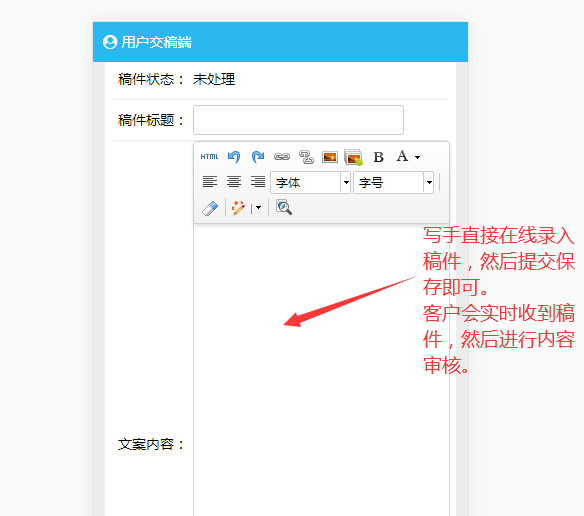Open the 字号 font size dropdown

[x=394, y=182]
